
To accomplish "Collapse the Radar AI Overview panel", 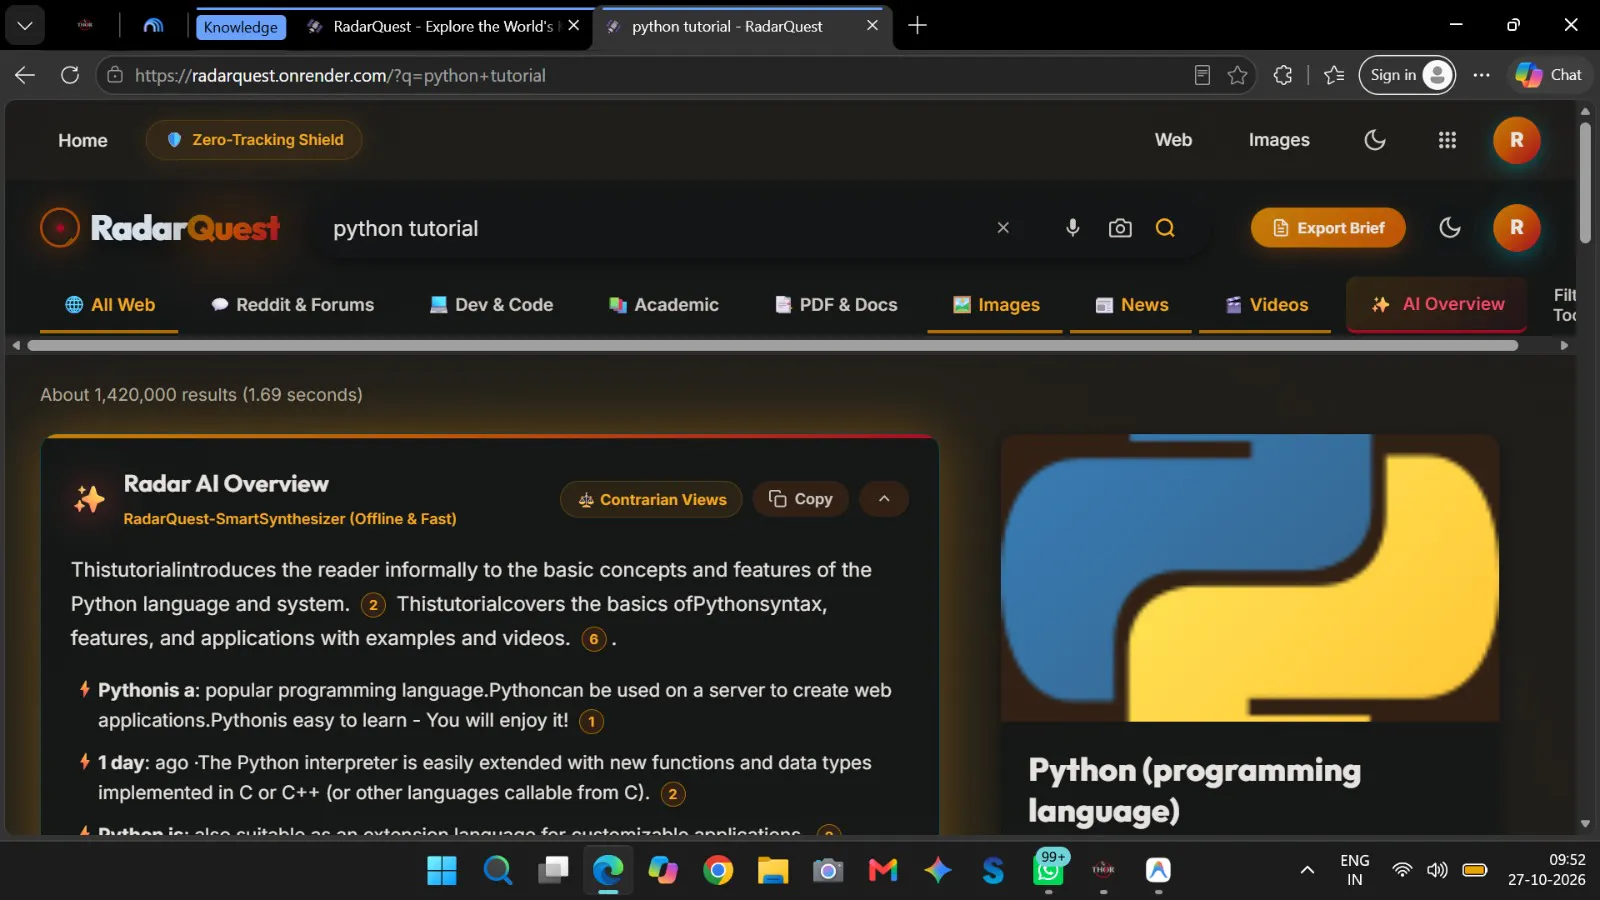I will click(884, 499).
